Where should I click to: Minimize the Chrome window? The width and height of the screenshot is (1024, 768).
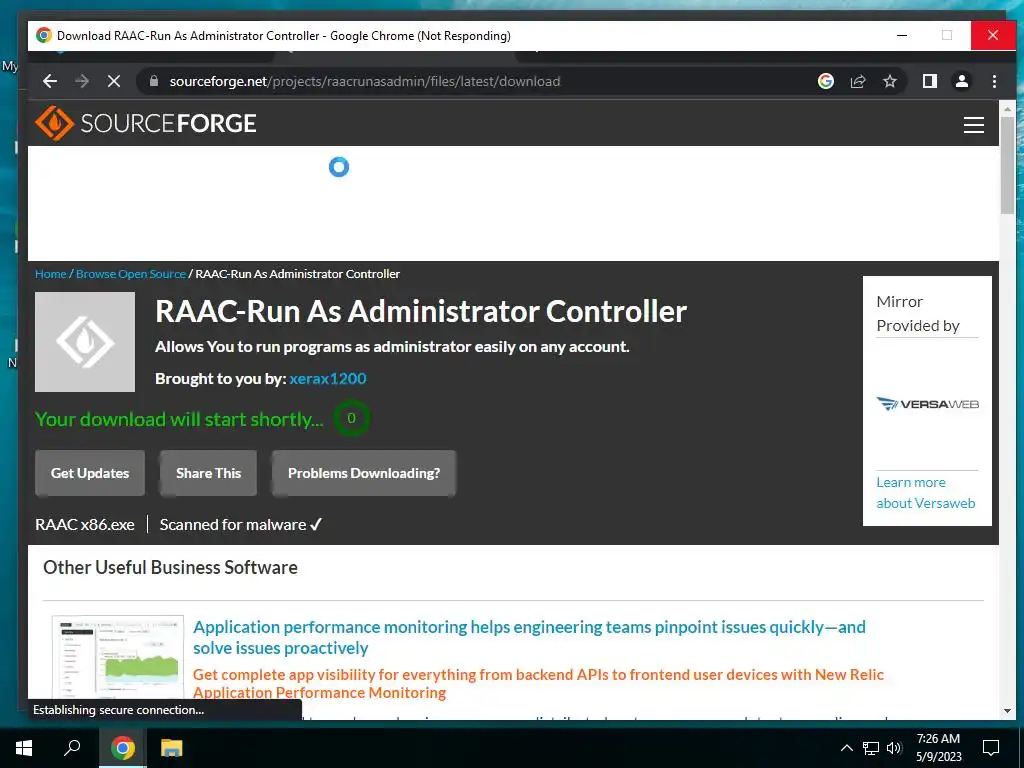[x=902, y=35]
